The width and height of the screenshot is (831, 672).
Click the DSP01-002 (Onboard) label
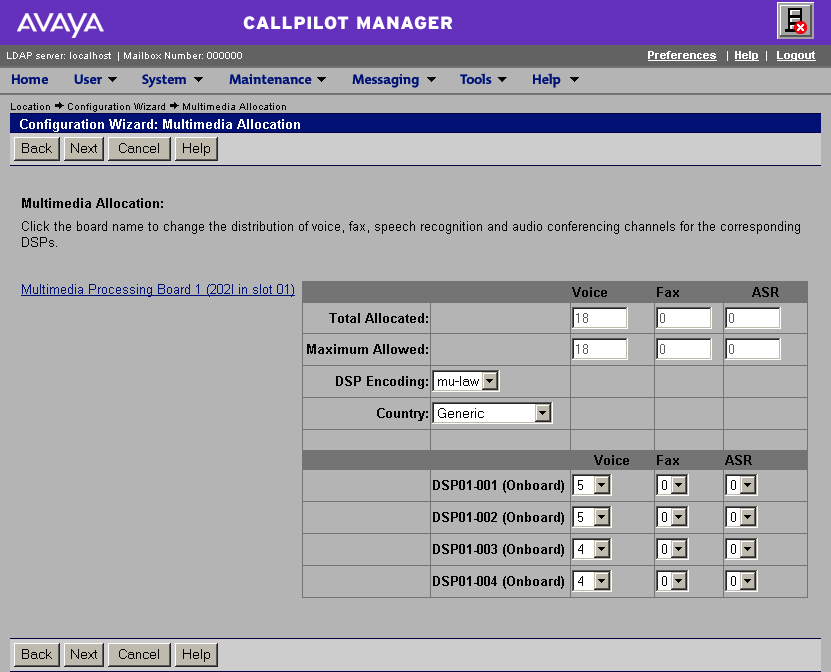498,517
